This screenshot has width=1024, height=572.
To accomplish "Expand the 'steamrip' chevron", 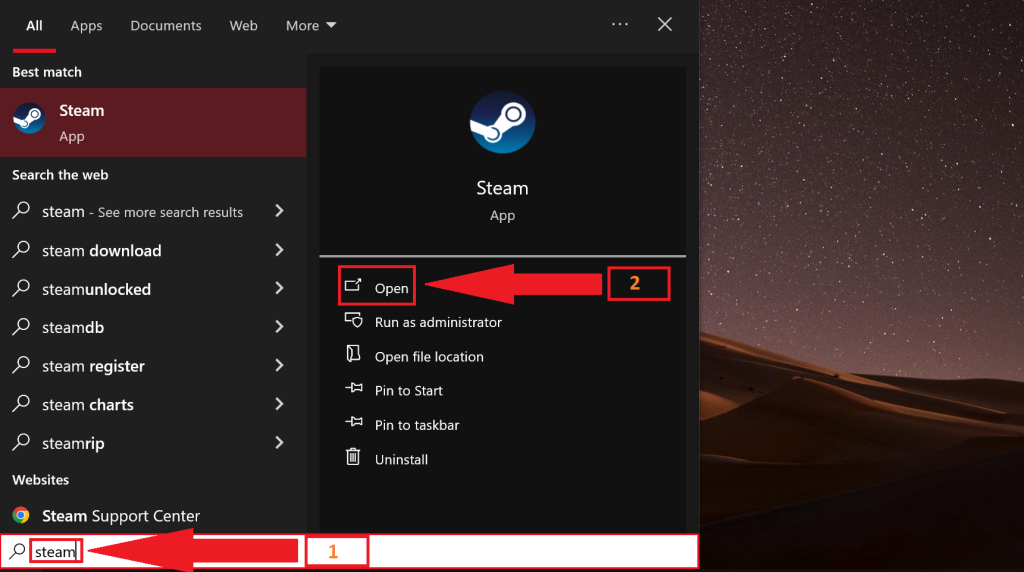I will click(280, 443).
